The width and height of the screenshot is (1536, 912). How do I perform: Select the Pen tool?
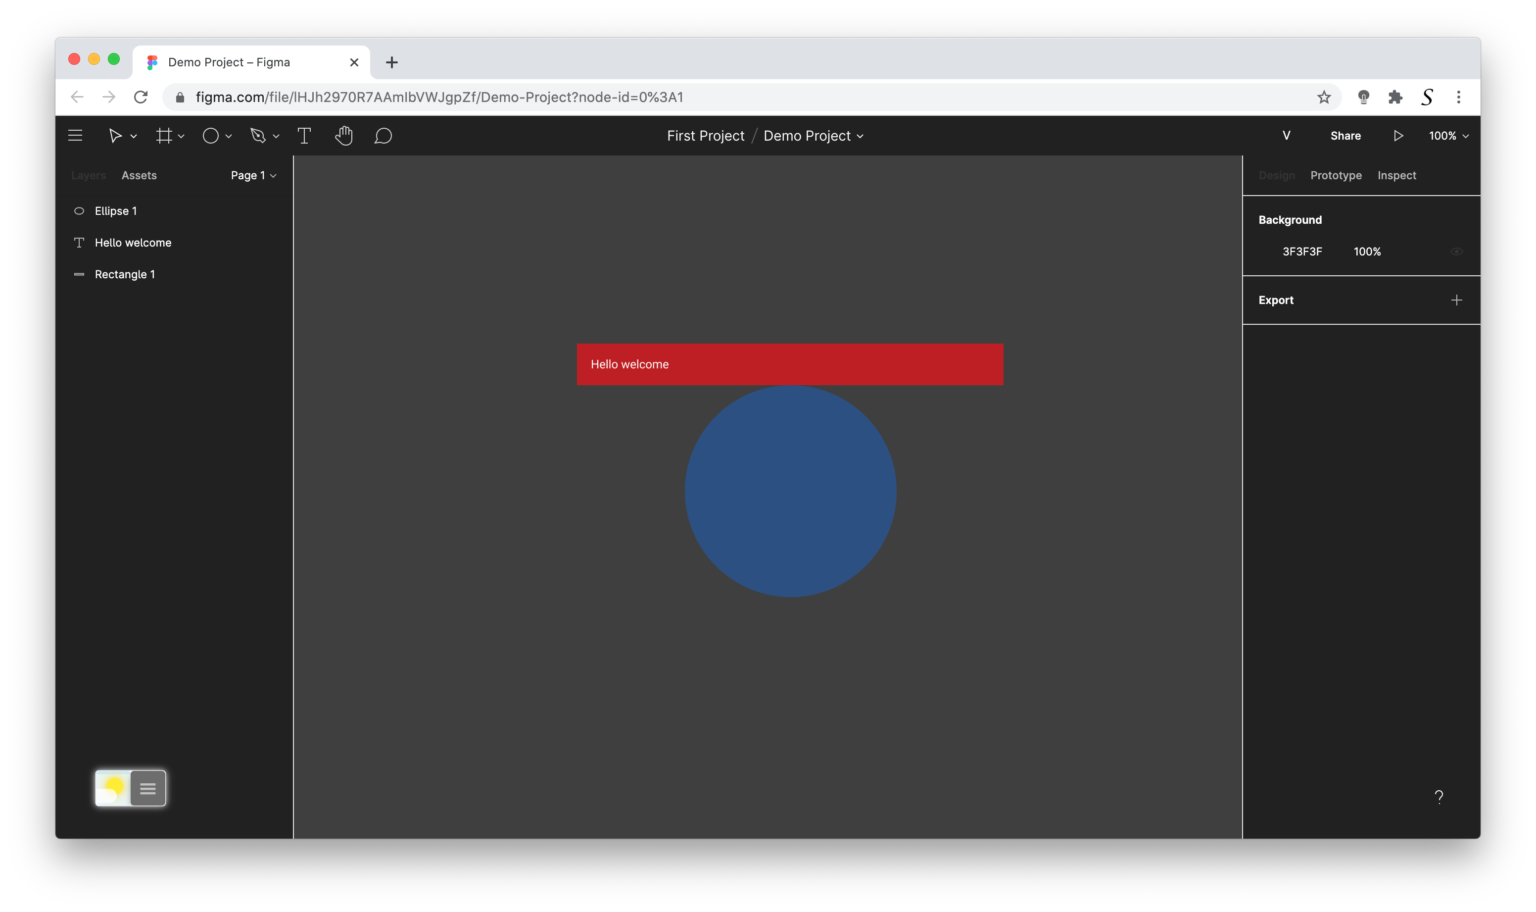(258, 135)
